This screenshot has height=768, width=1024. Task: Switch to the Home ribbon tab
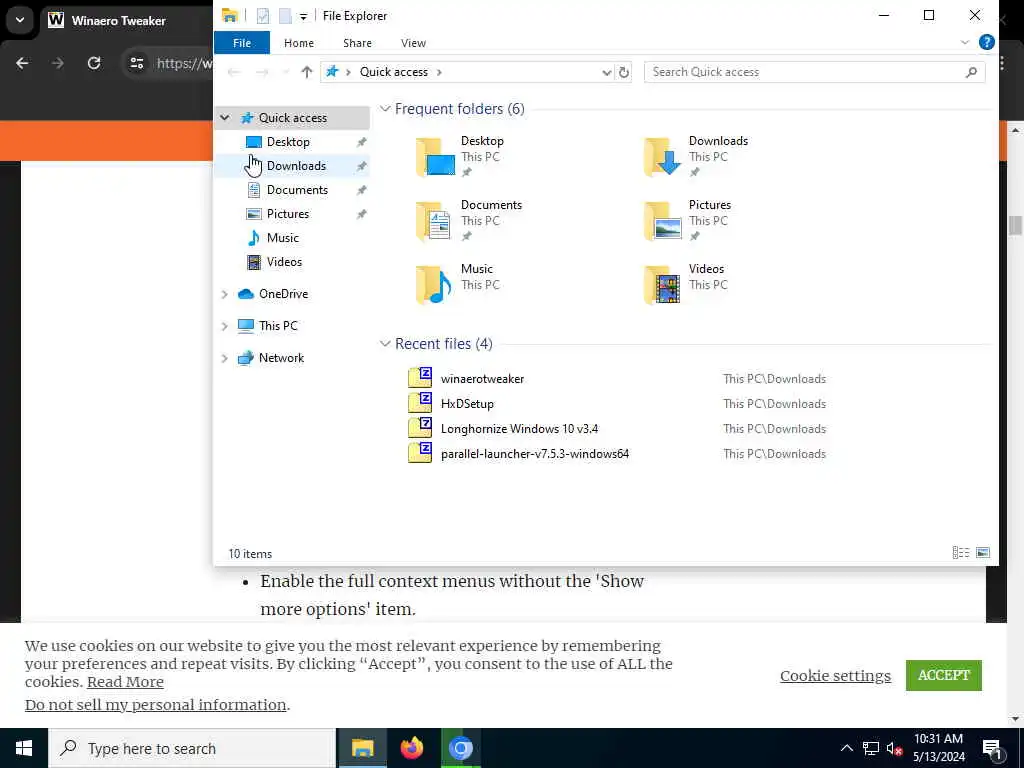pos(298,43)
